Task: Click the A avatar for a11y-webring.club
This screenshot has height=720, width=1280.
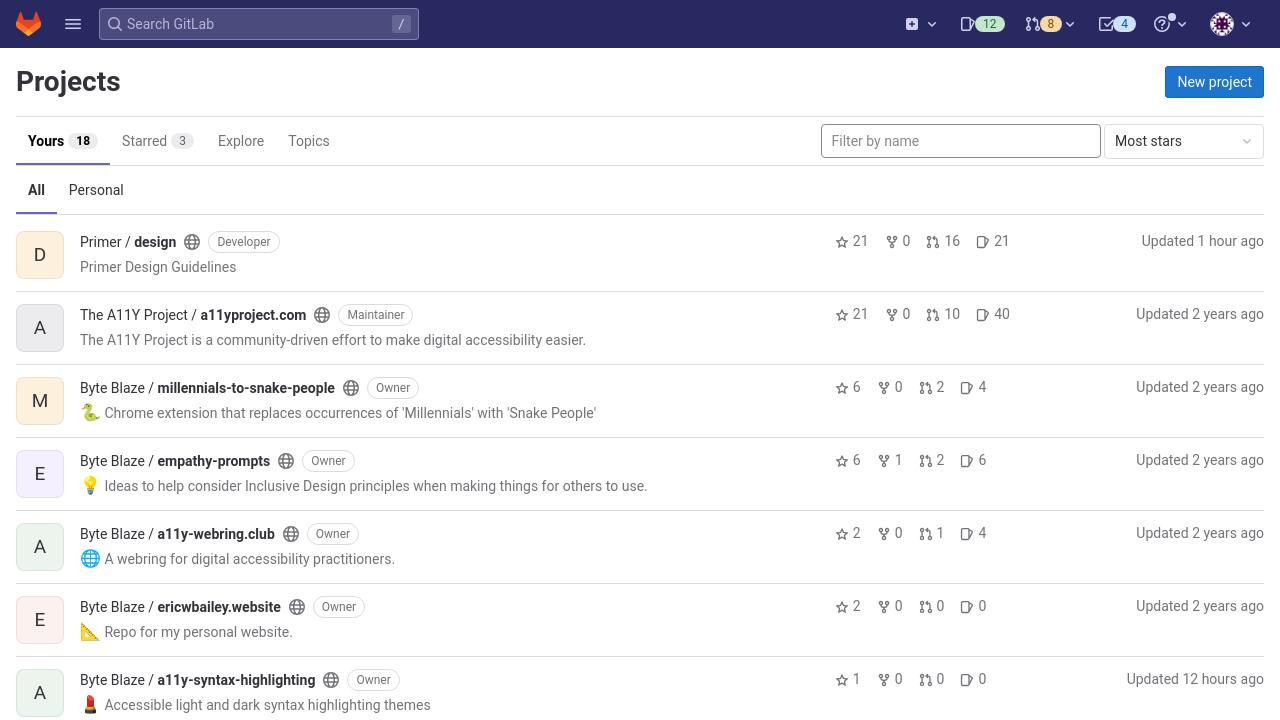Action: click(x=40, y=547)
